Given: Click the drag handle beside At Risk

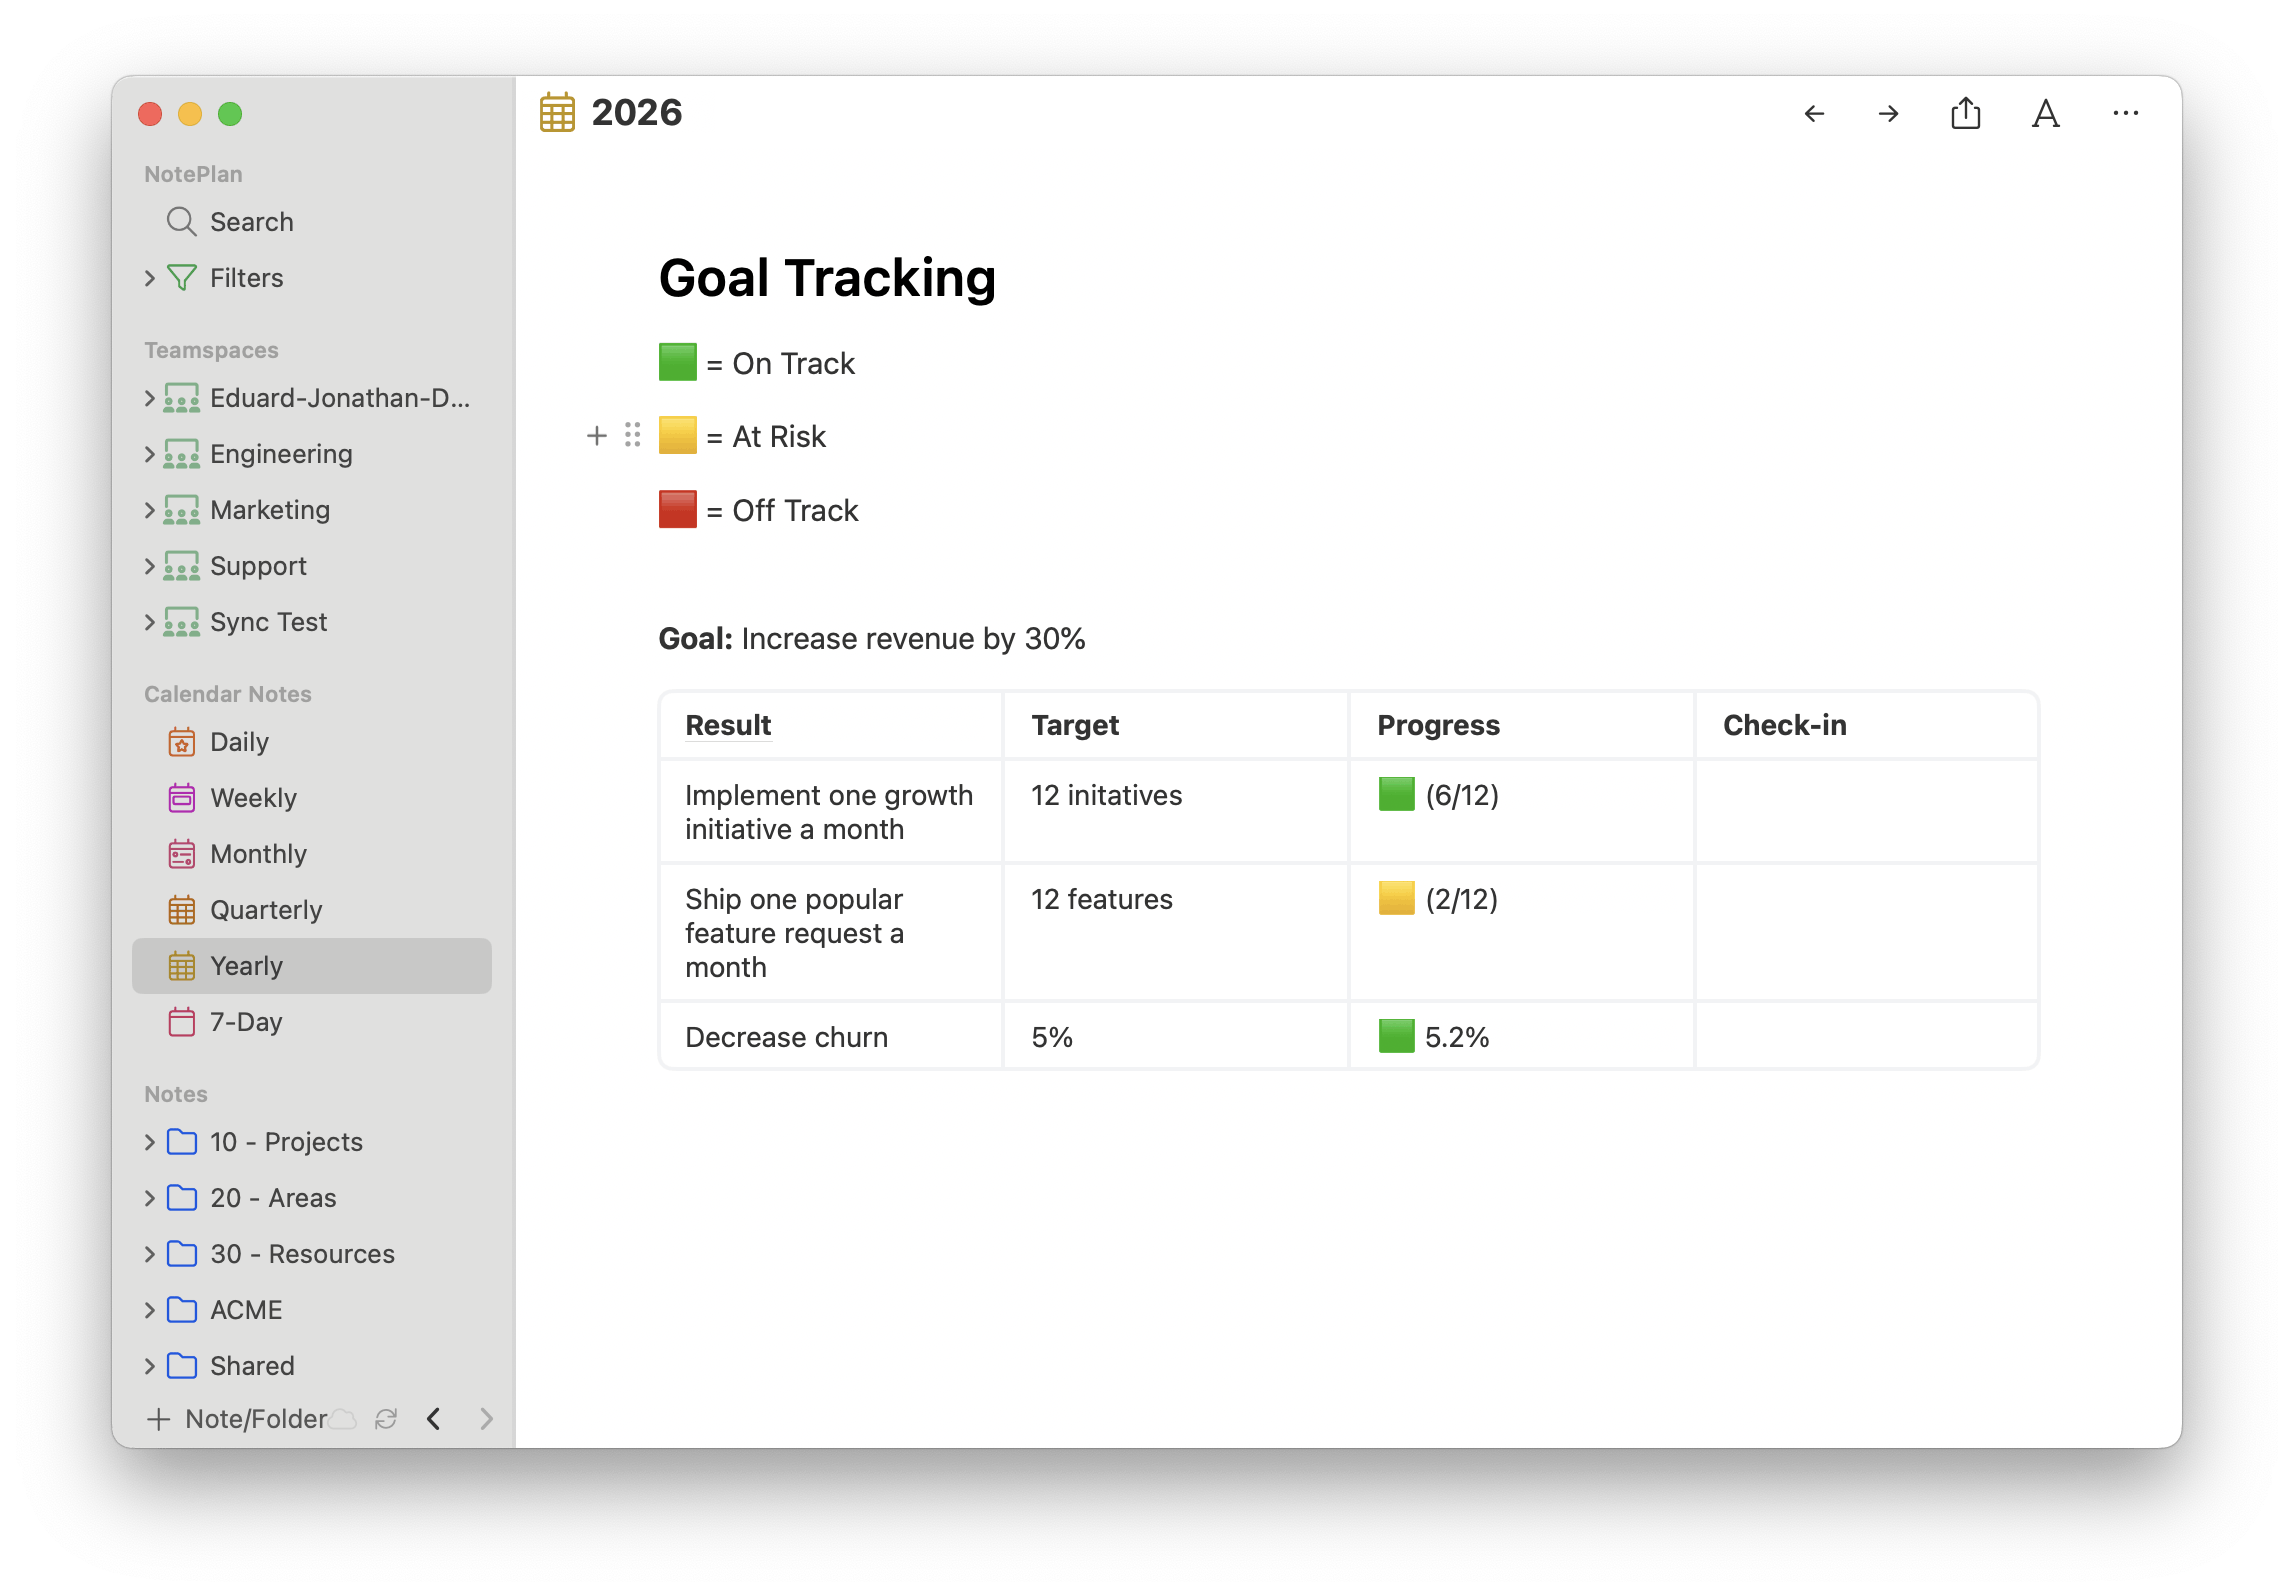Looking at the screenshot, I should click(633, 436).
